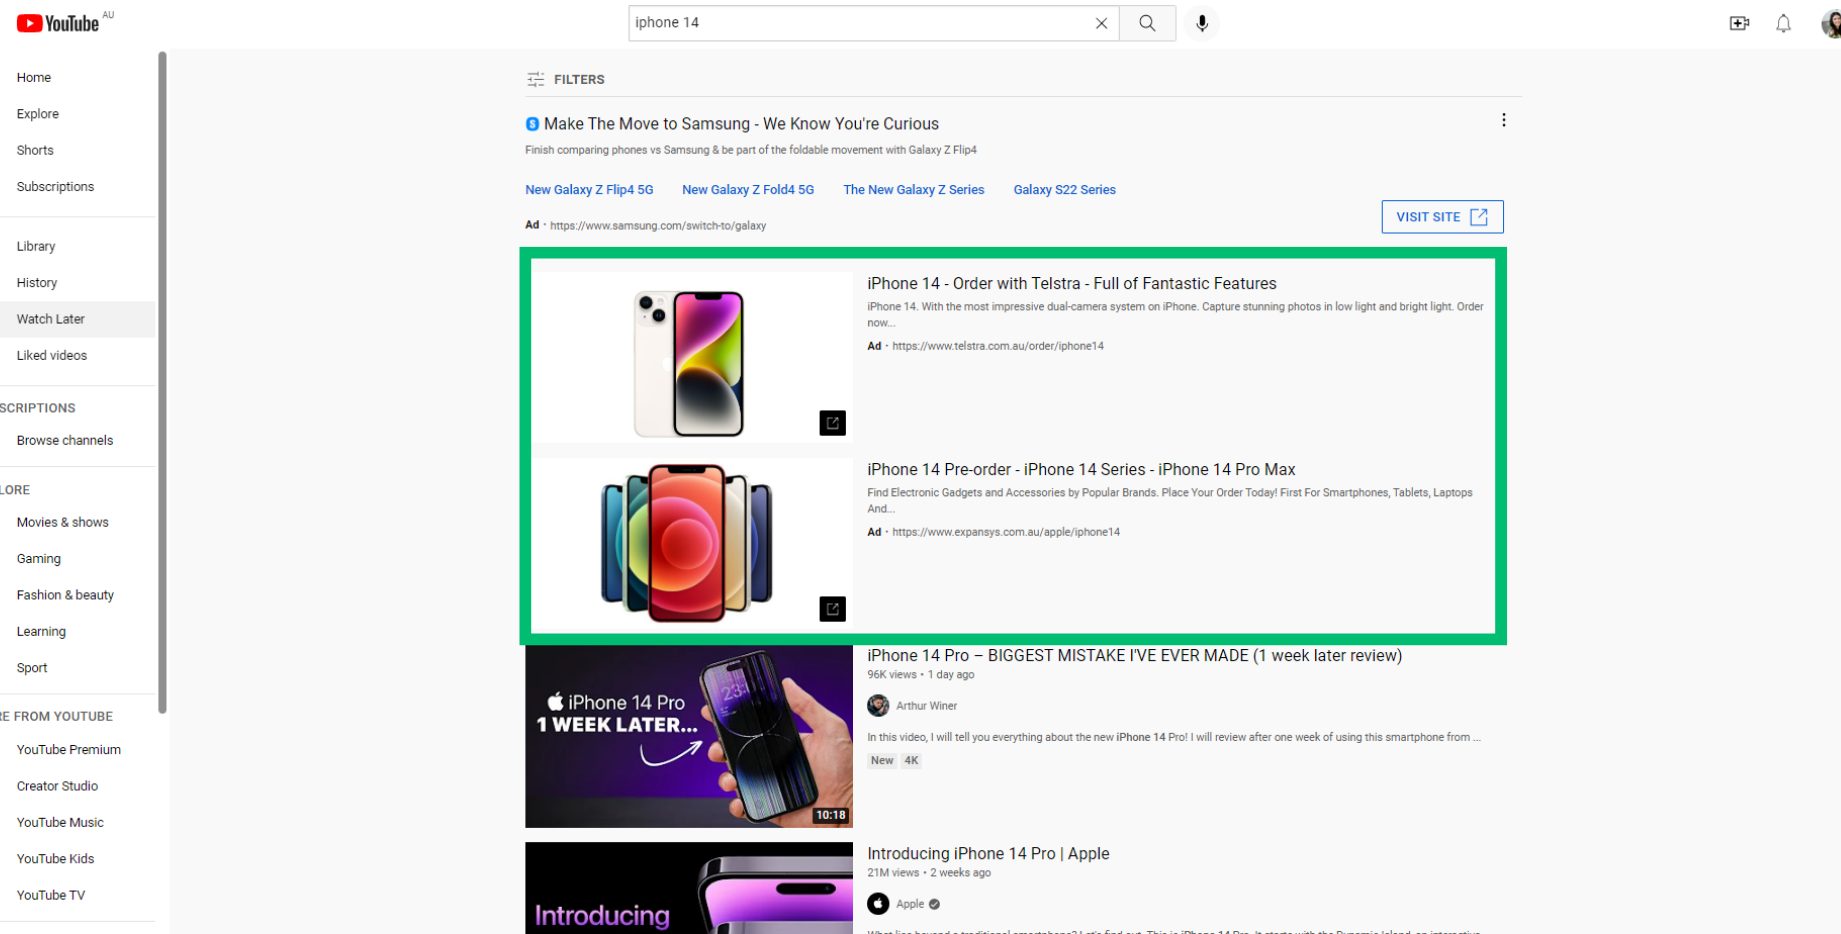
Task: Open the three-dot menu on the Samsung ad
Action: point(1504,119)
